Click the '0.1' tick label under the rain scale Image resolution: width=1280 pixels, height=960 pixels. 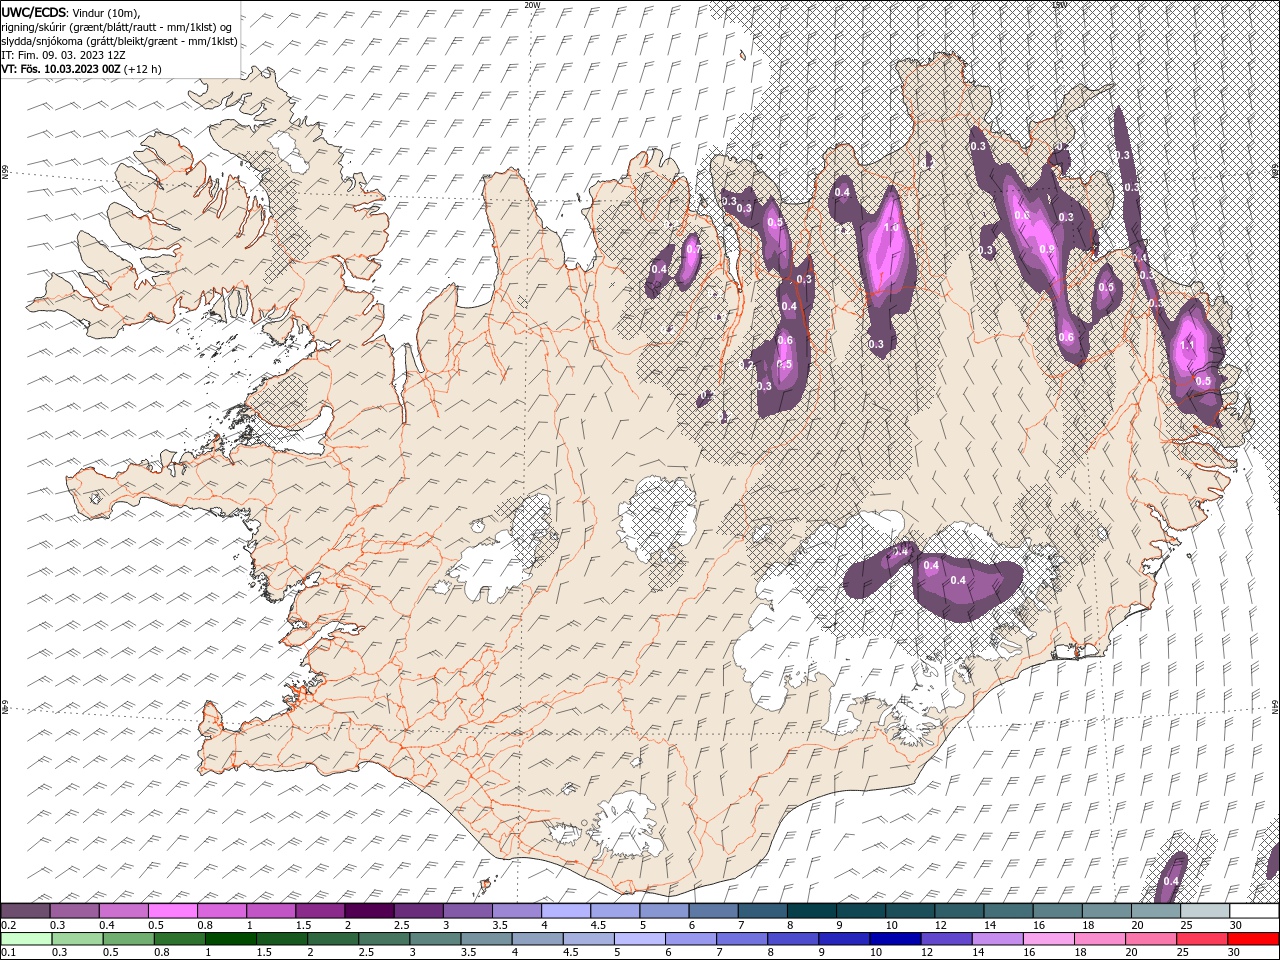coord(9,952)
